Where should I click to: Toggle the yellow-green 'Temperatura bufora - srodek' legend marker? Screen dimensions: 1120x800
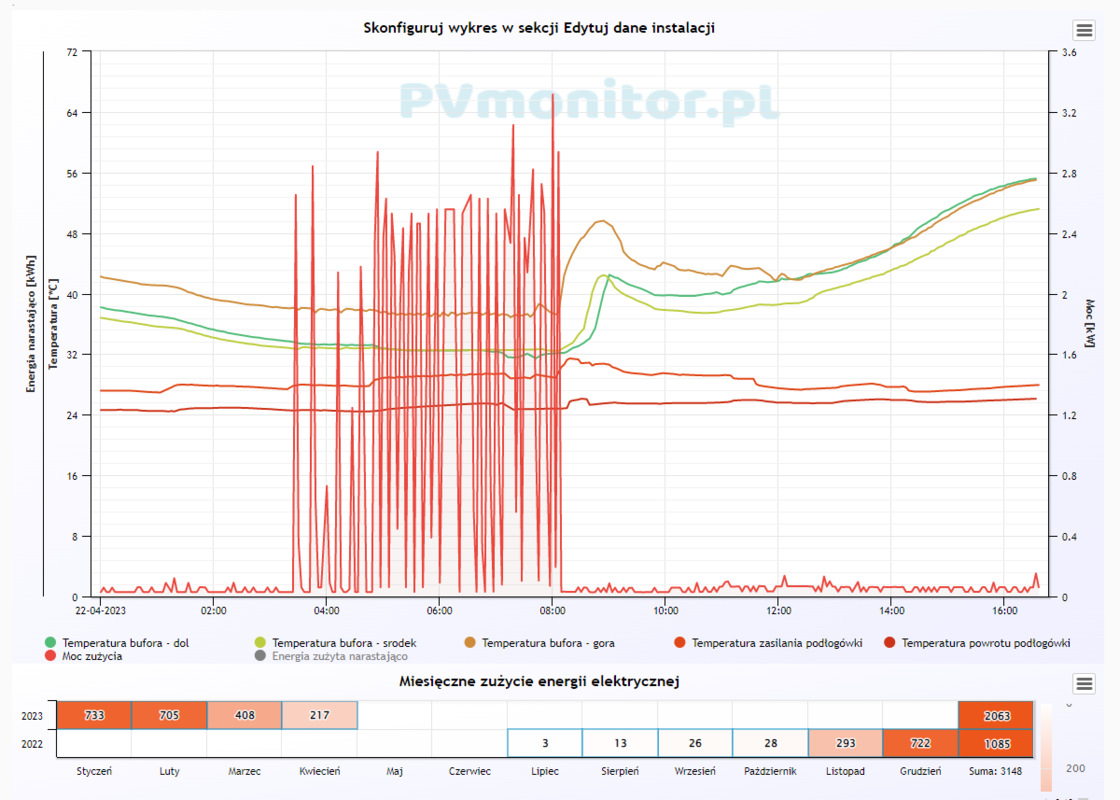tap(260, 643)
